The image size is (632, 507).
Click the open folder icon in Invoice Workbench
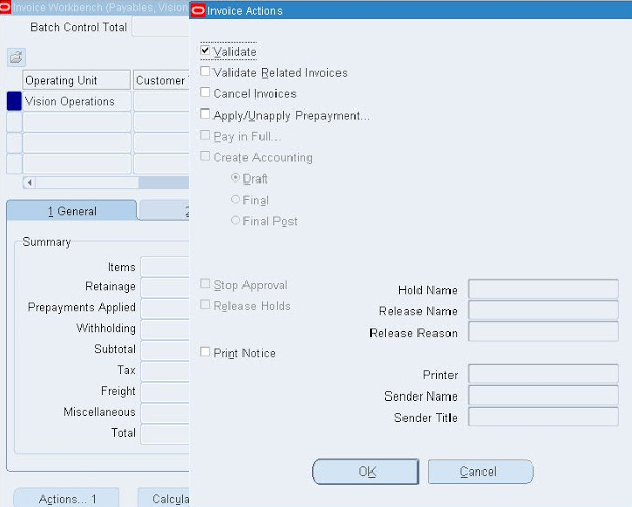coord(17,57)
